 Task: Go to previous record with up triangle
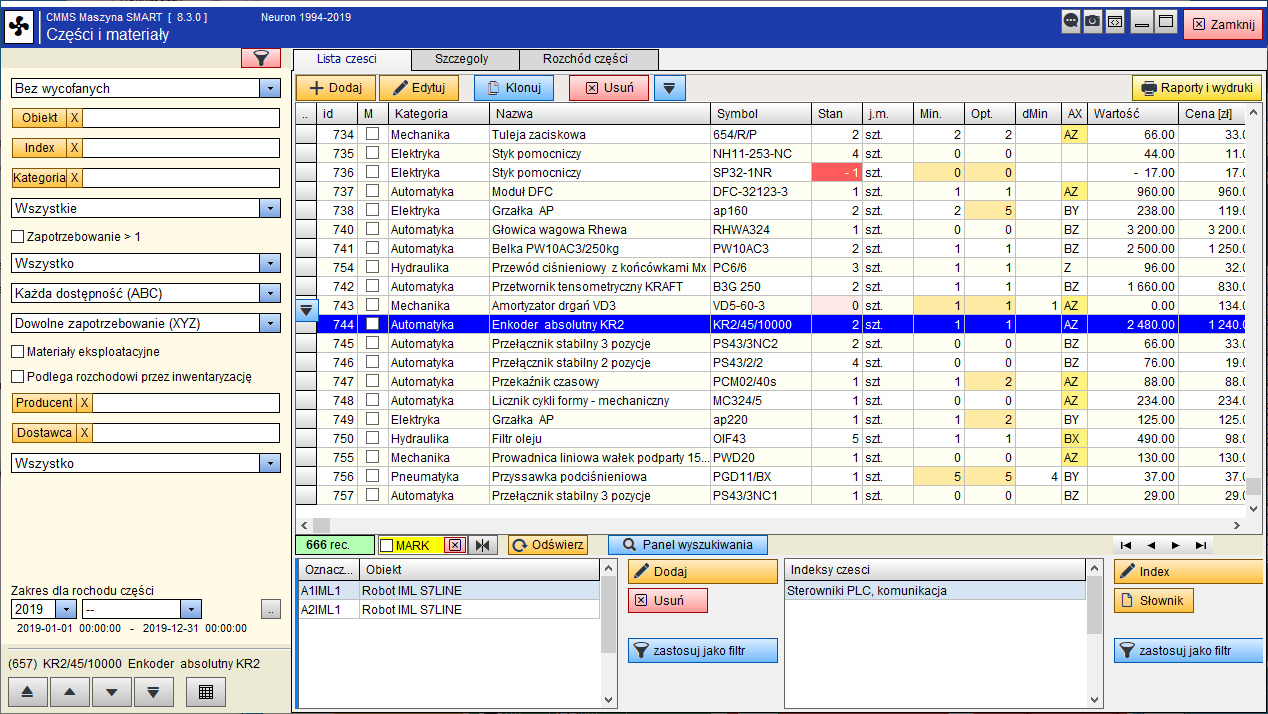(x=69, y=692)
